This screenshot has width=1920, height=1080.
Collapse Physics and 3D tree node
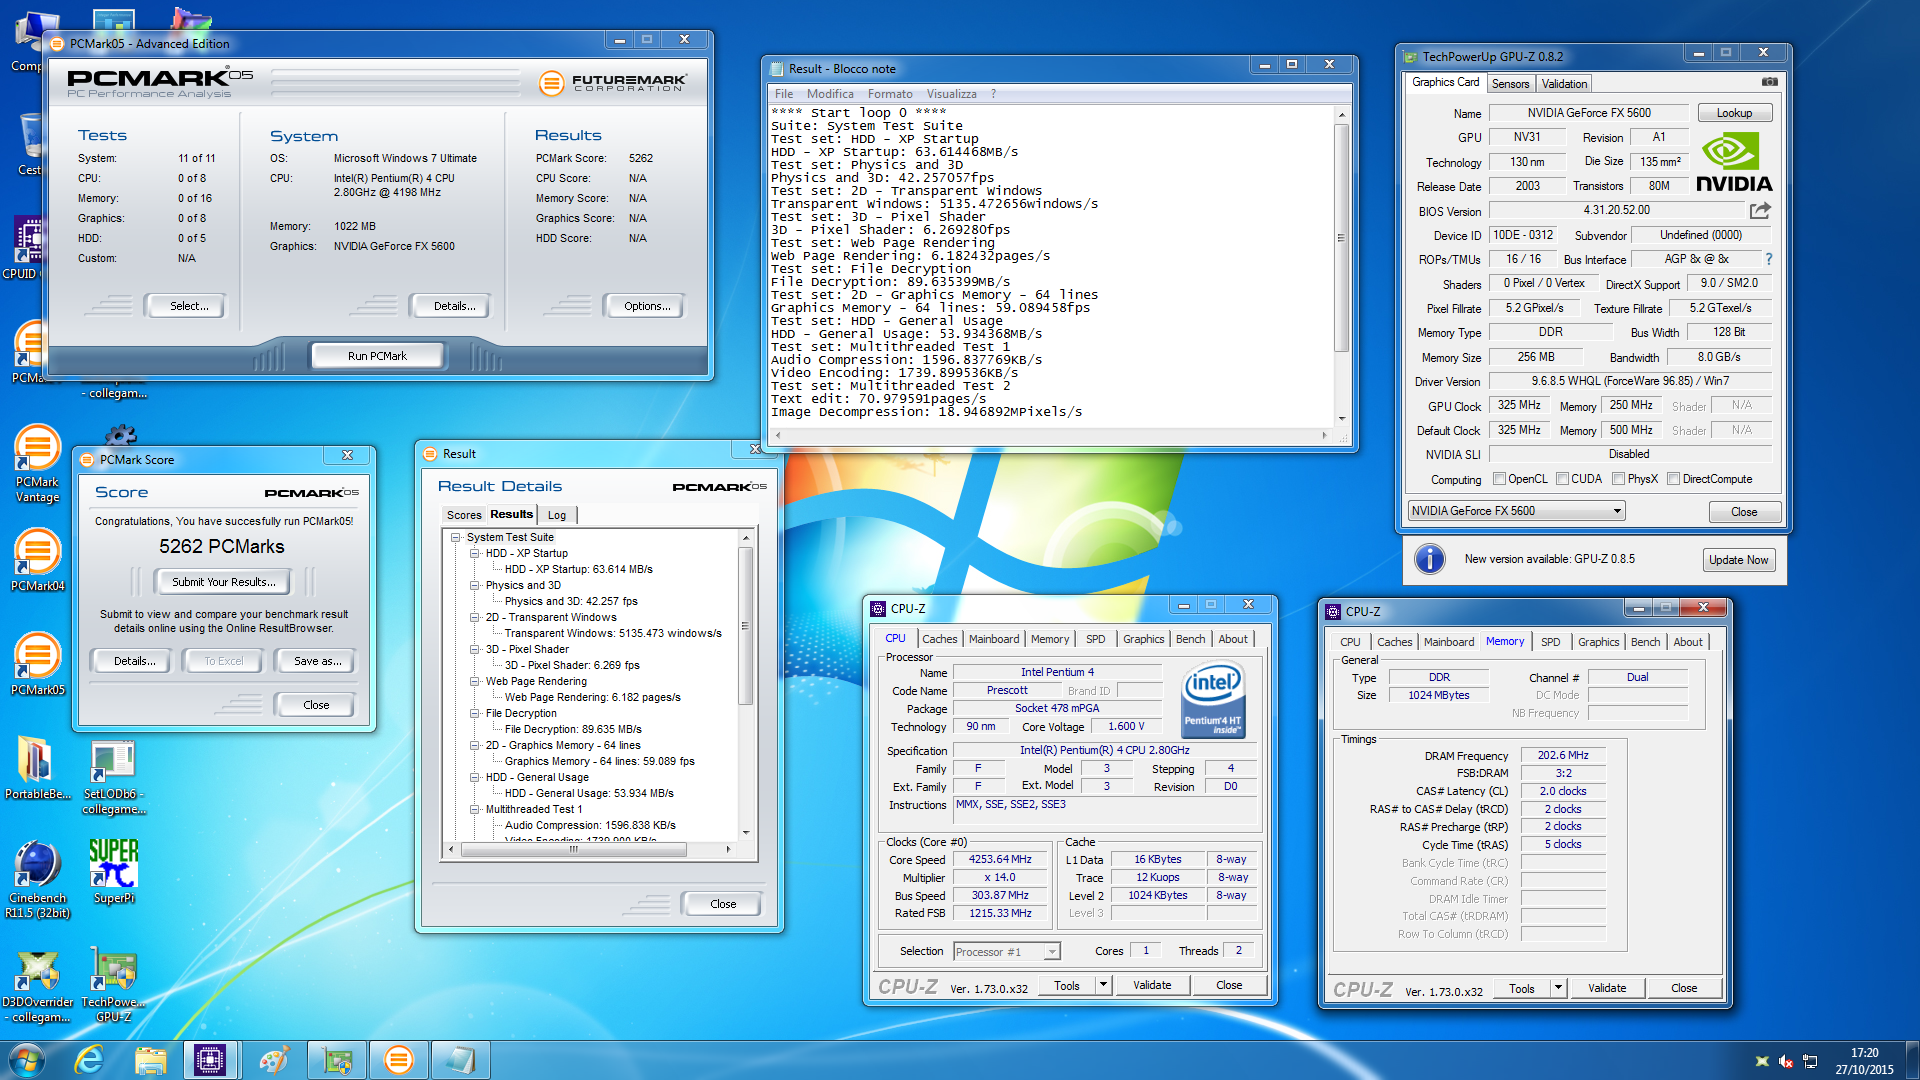475,585
